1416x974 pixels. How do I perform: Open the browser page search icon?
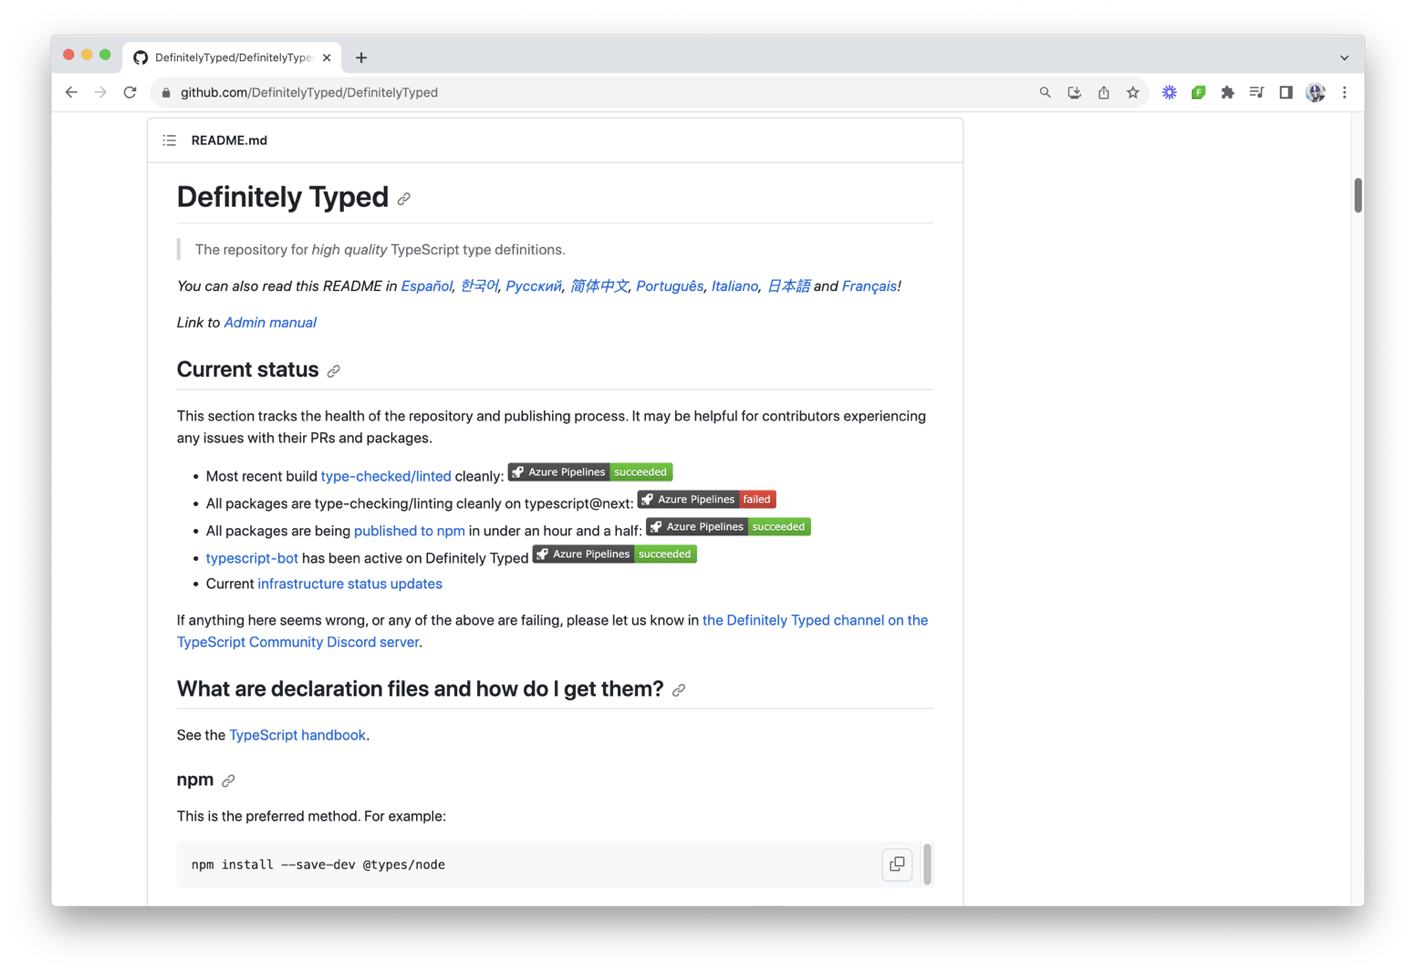(1045, 92)
